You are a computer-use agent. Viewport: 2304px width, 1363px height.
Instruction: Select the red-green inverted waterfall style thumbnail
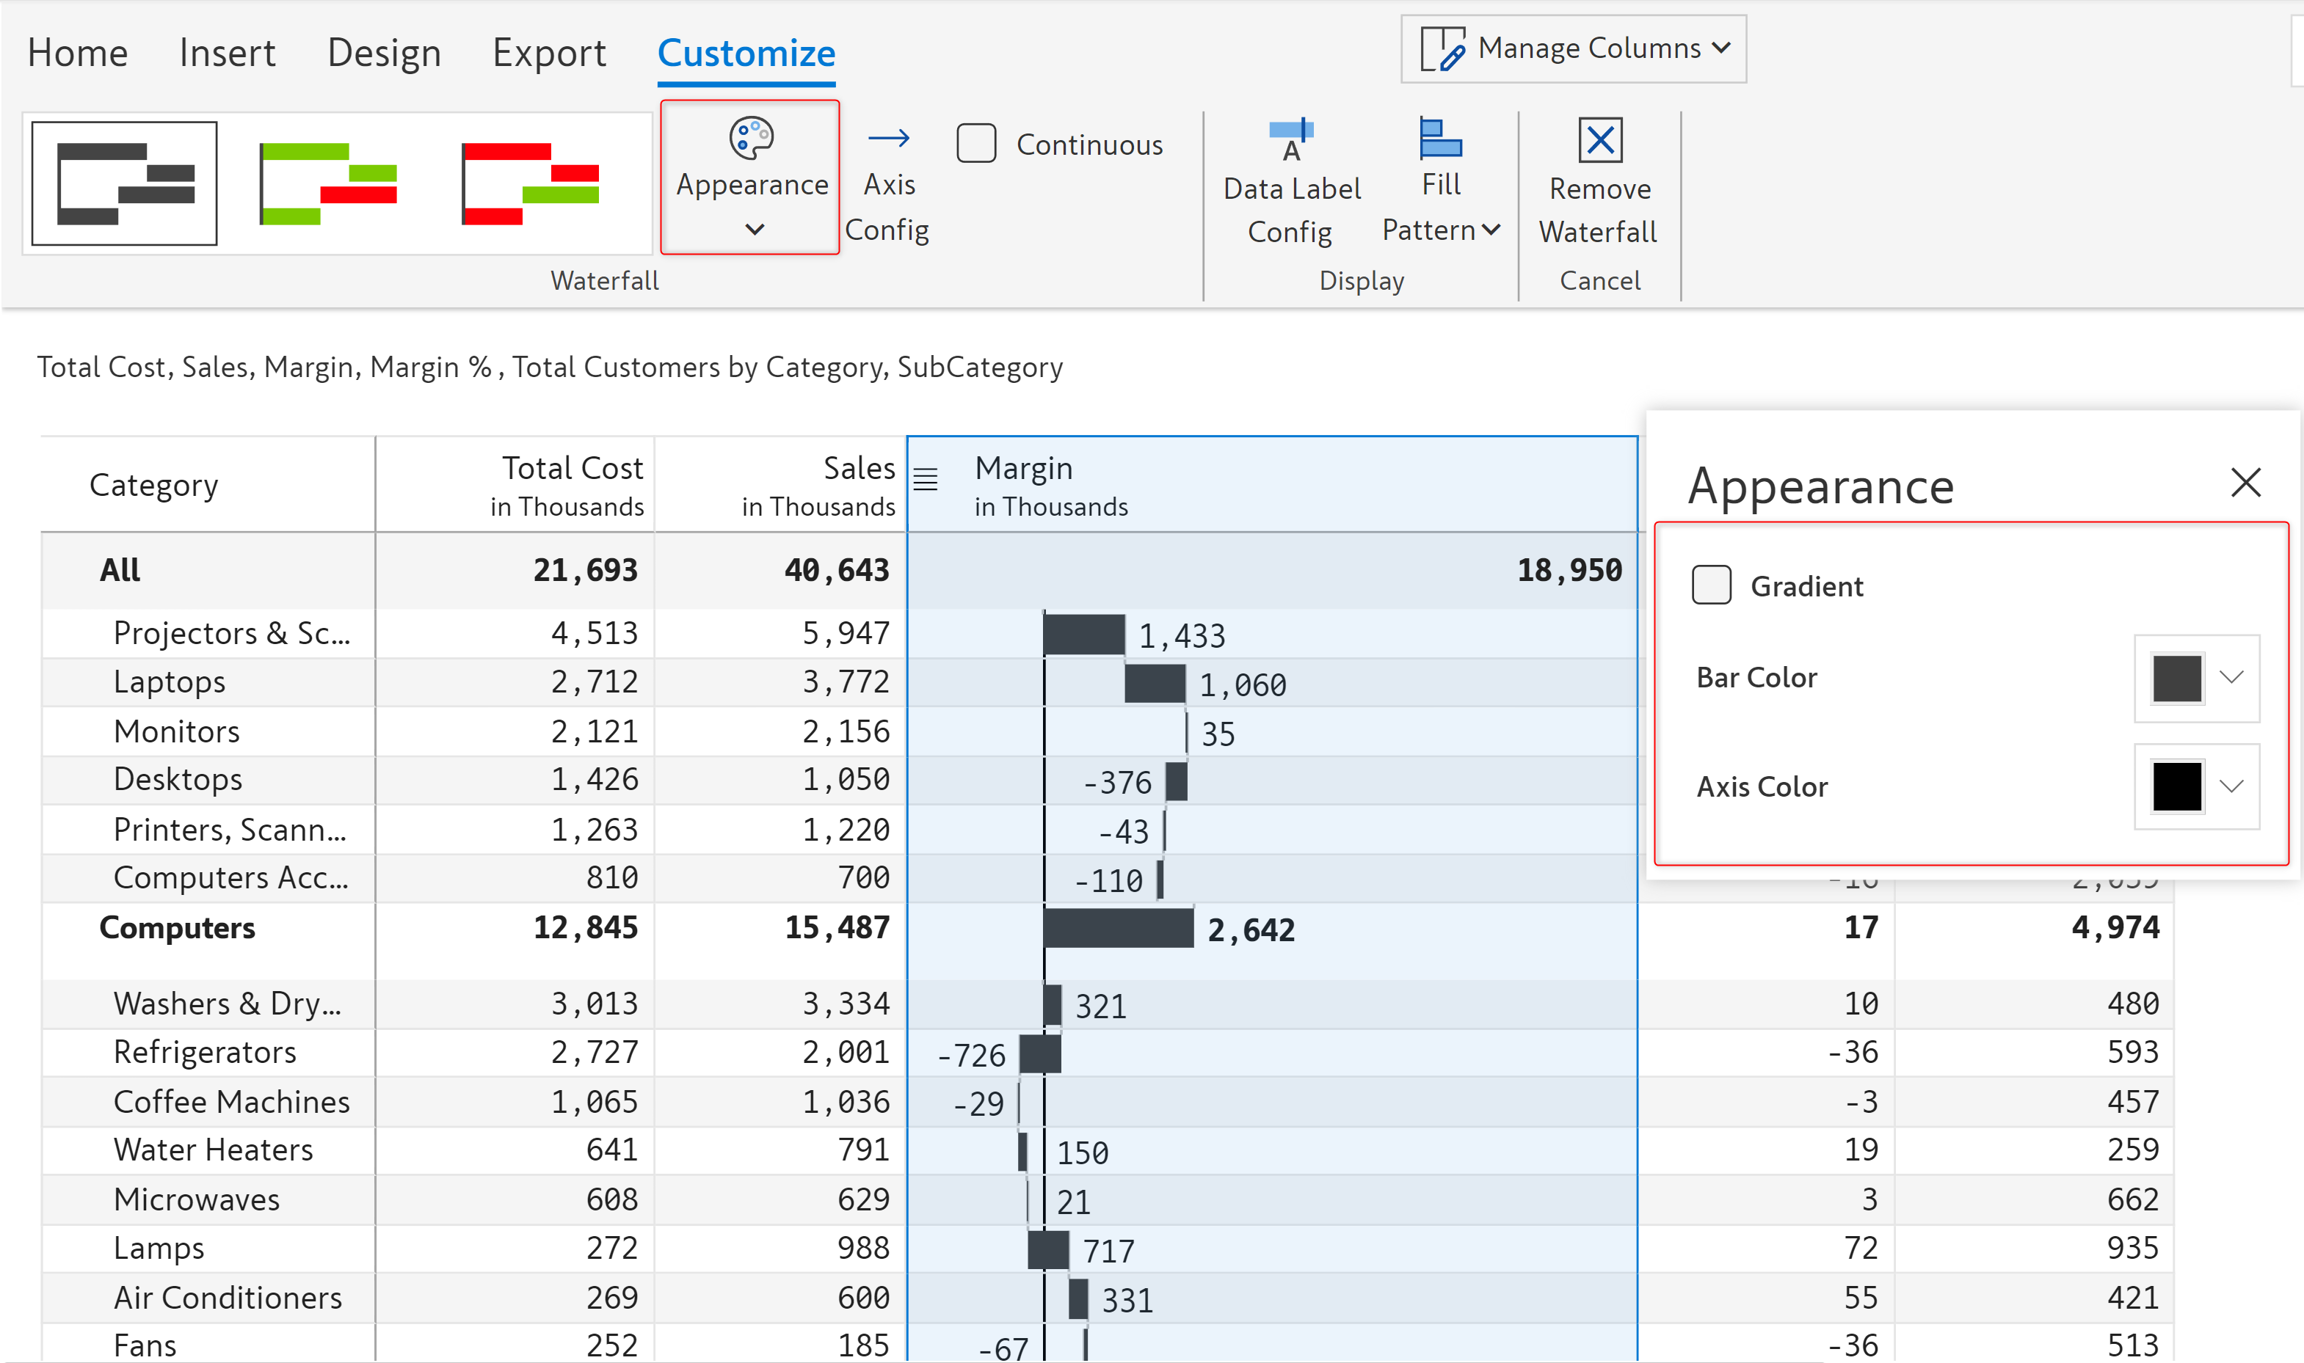point(530,183)
